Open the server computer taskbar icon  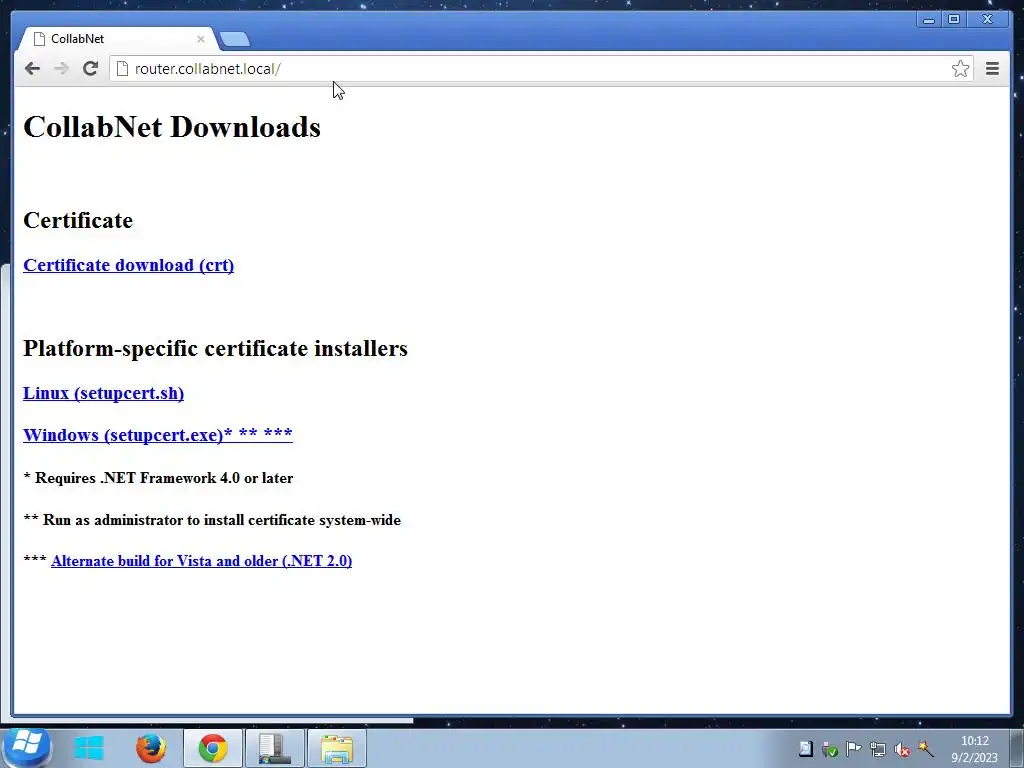(x=274, y=748)
